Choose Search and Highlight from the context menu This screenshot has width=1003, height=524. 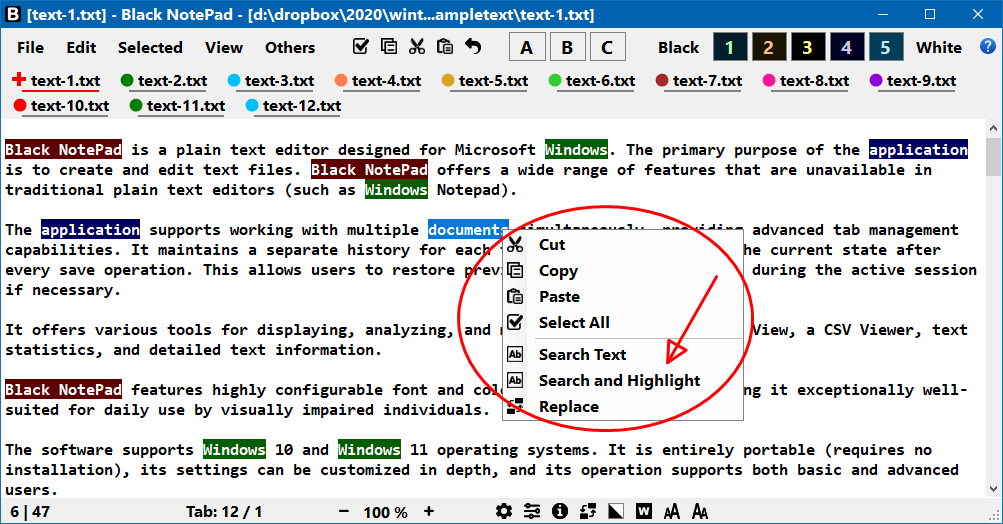point(623,381)
